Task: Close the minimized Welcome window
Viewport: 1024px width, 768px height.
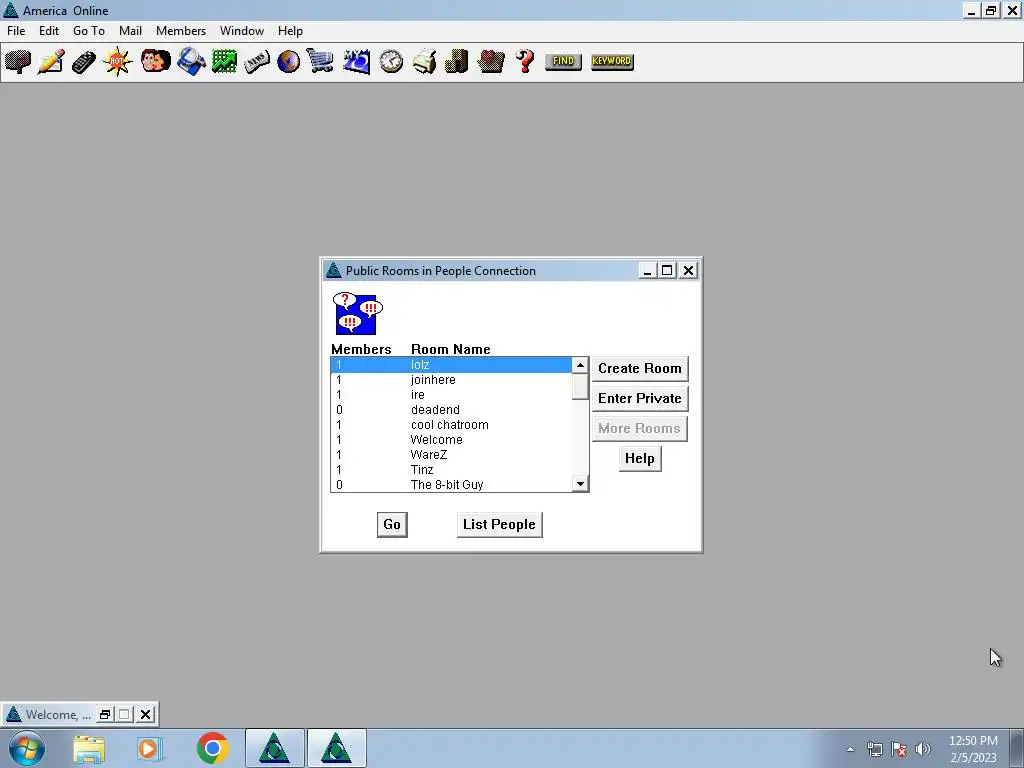Action: [x=146, y=714]
